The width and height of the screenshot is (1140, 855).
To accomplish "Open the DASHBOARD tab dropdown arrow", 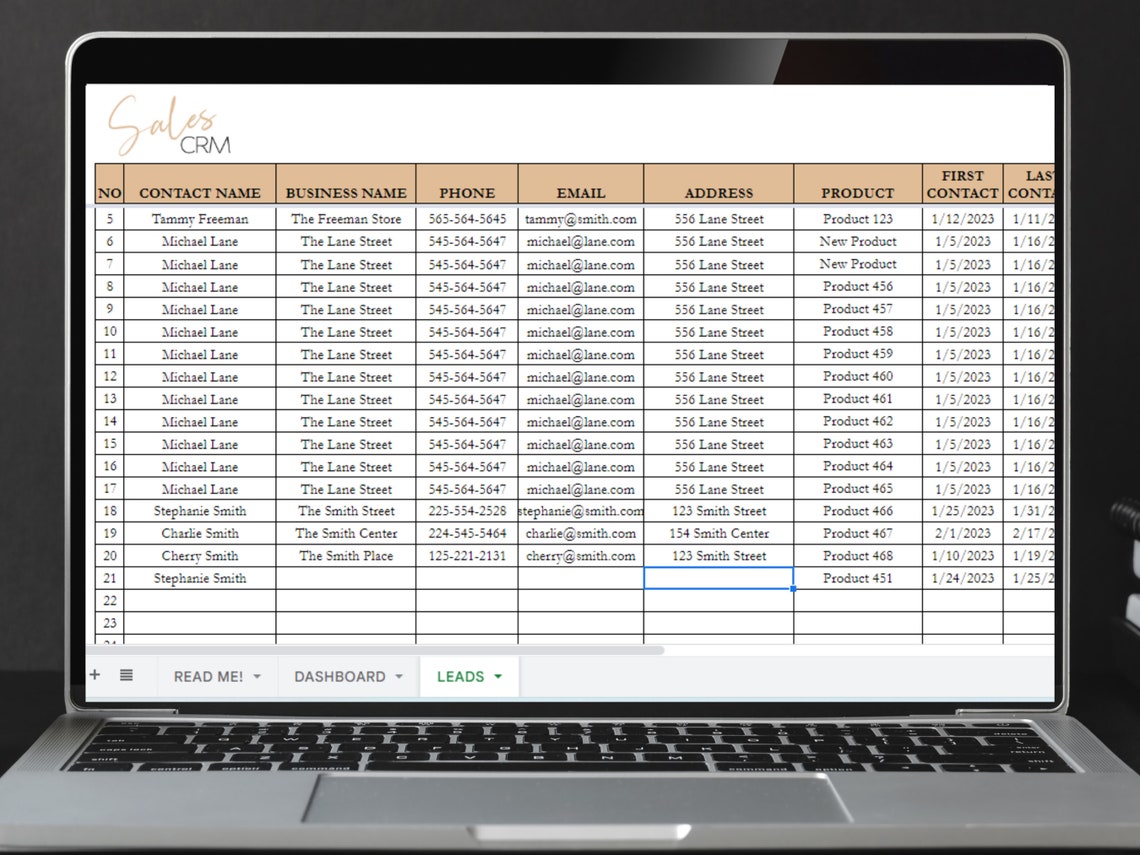I will (401, 676).
